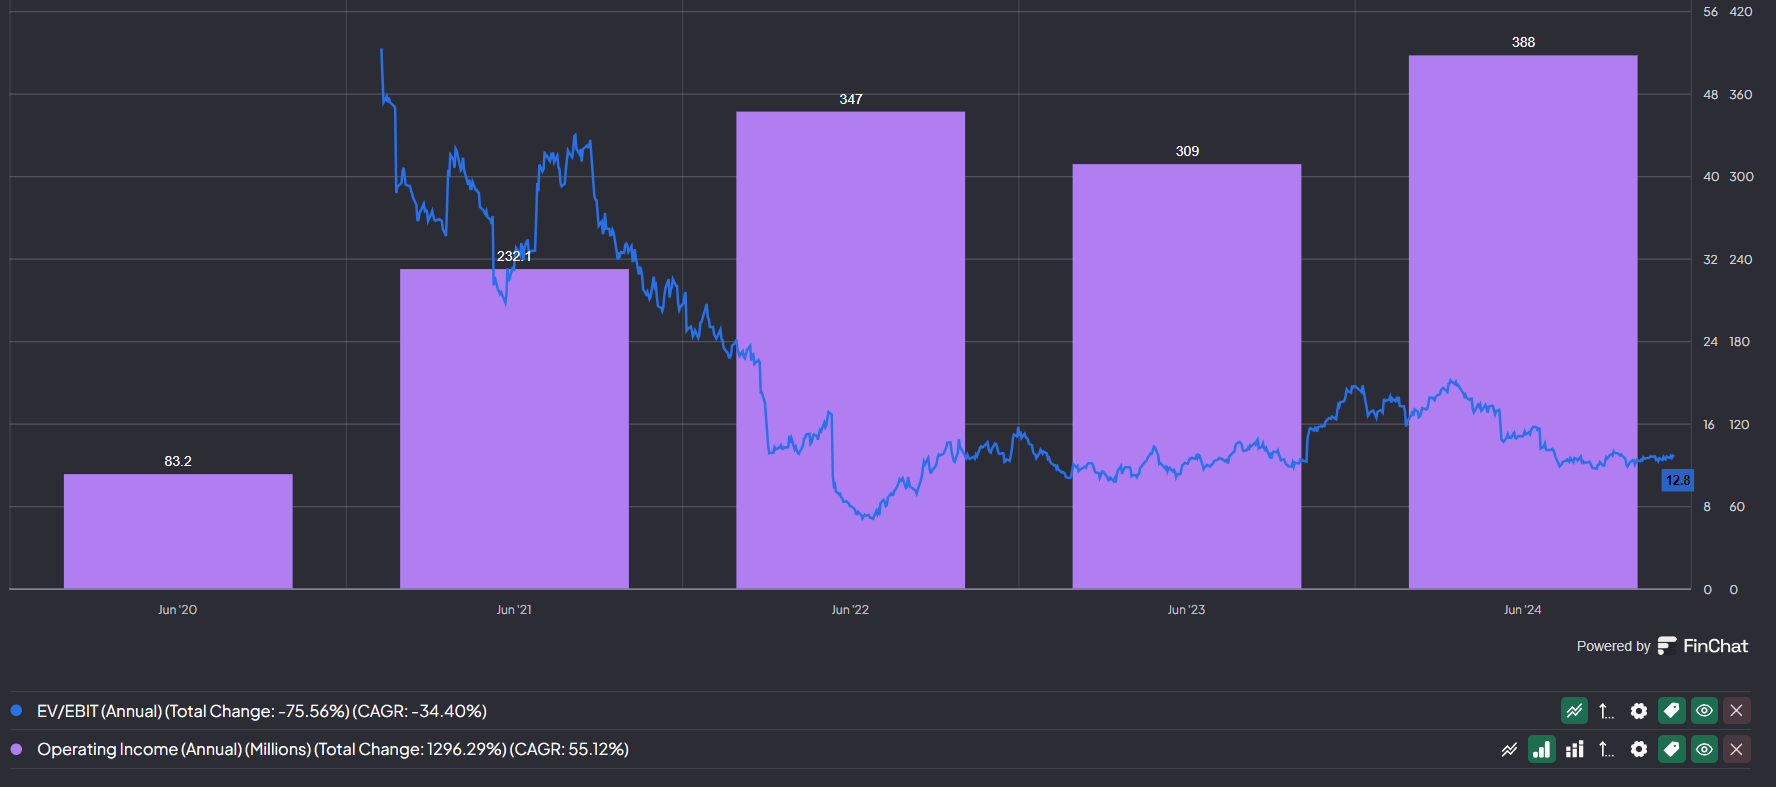Toggle EV/EBIT visibility eye icon
1776x787 pixels.
pos(1704,711)
